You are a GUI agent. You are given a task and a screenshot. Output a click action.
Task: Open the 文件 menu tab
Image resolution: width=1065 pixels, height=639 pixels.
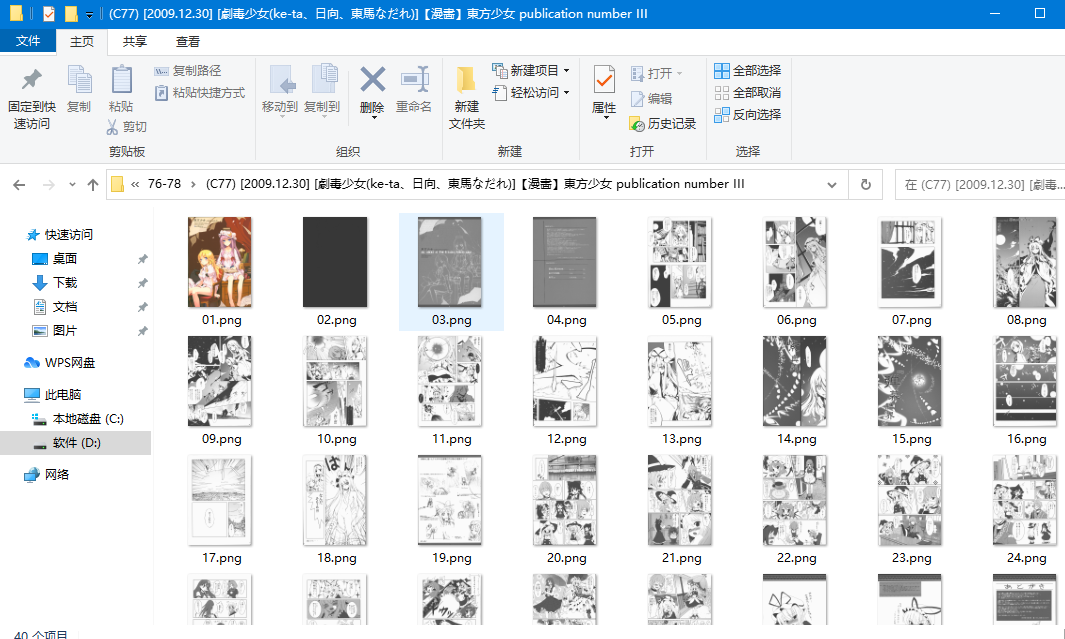tap(28, 41)
